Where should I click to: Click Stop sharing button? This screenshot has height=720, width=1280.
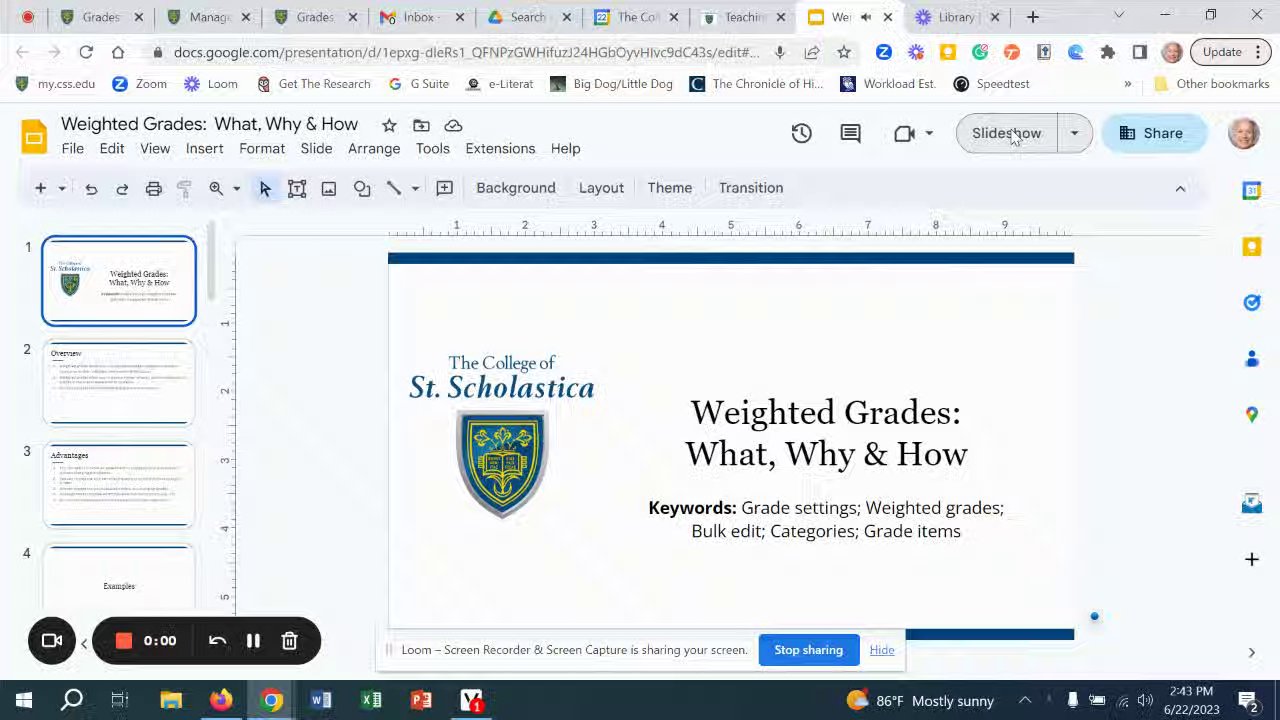(x=808, y=650)
